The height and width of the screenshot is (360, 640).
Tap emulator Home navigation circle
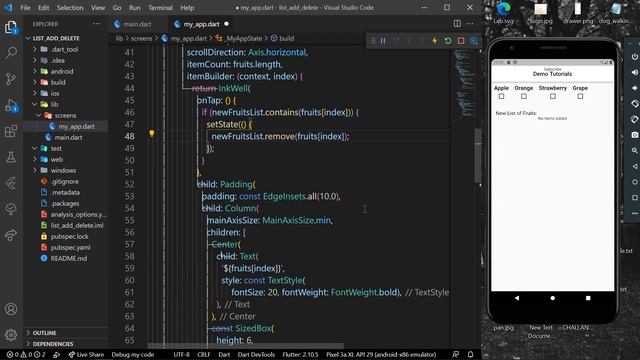point(553,298)
